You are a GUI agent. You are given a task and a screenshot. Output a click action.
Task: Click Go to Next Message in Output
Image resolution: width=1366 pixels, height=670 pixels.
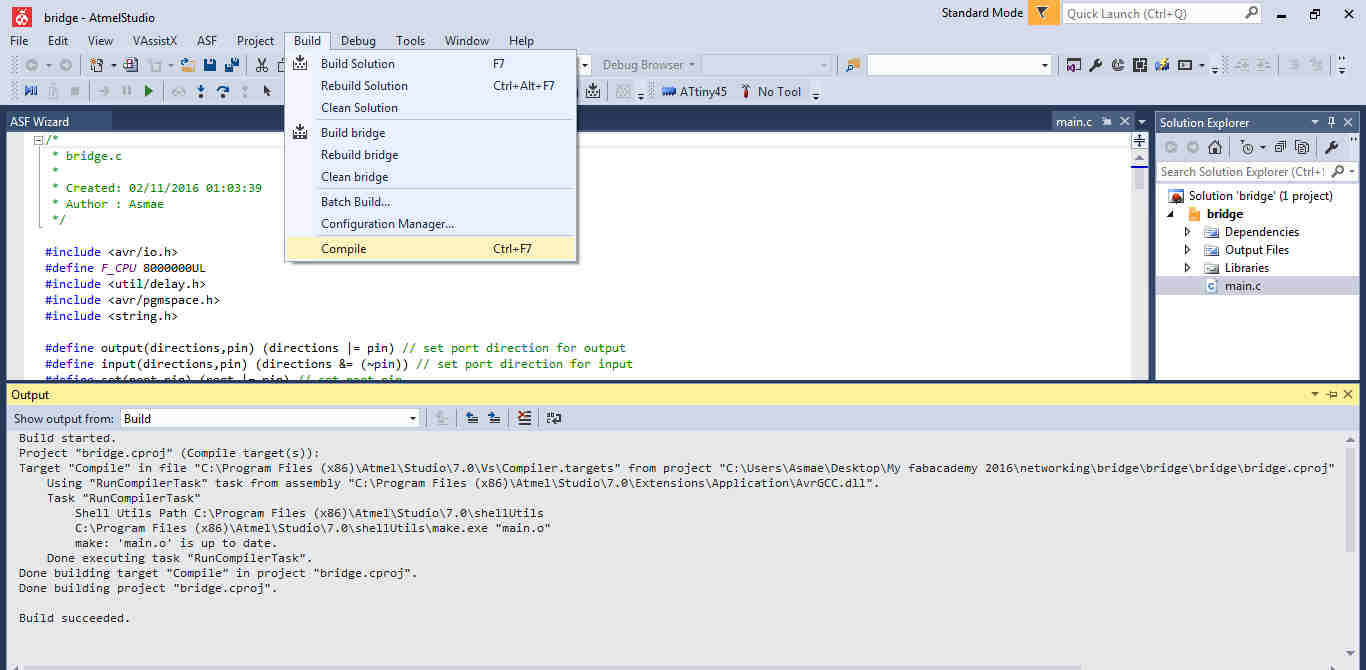tap(494, 419)
